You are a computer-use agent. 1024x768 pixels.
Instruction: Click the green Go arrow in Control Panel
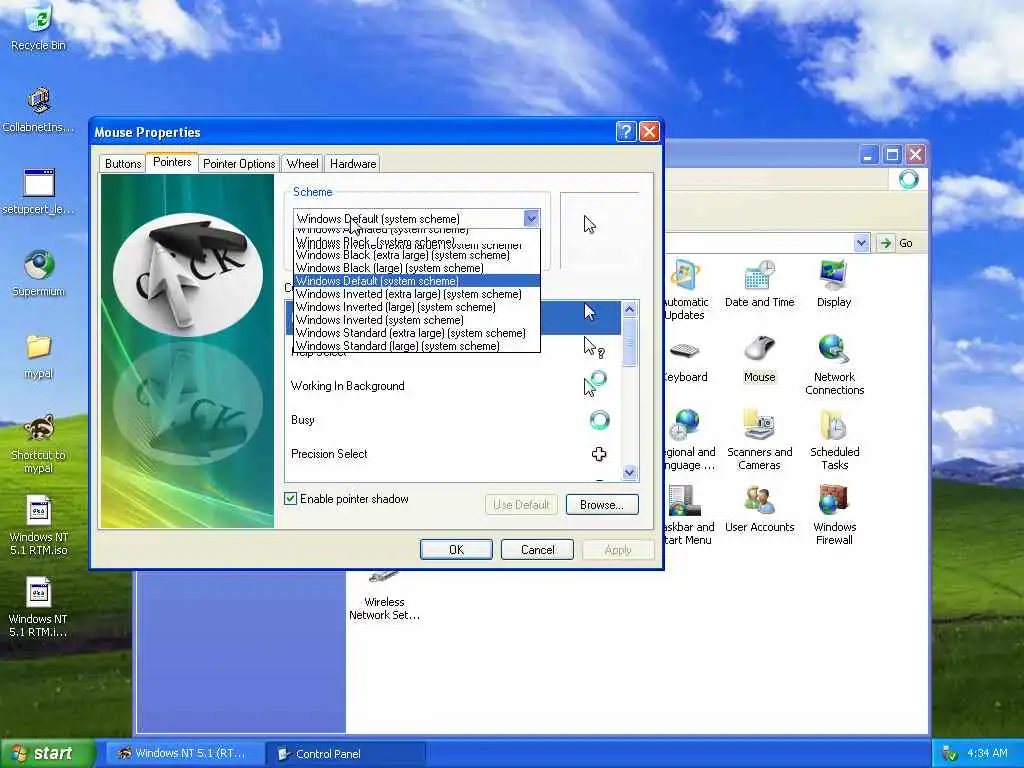point(886,243)
